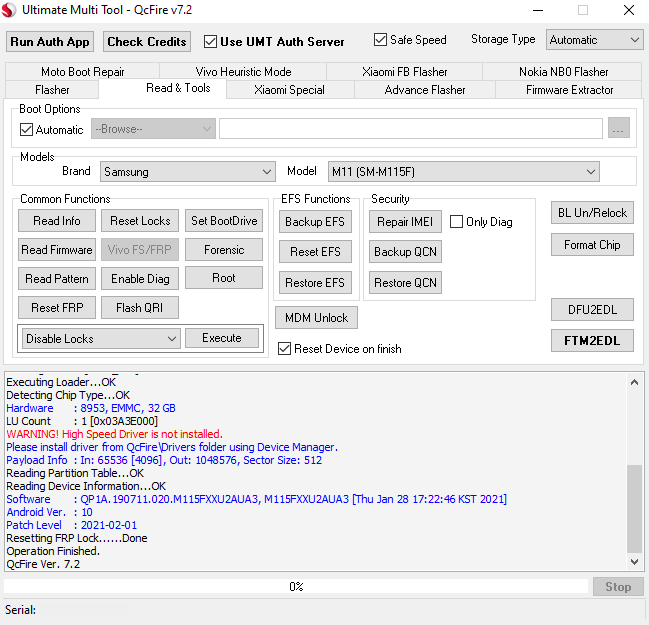Switch to Flasher tab
Screen dimensions: 649x625
click(x=52, y=90)
